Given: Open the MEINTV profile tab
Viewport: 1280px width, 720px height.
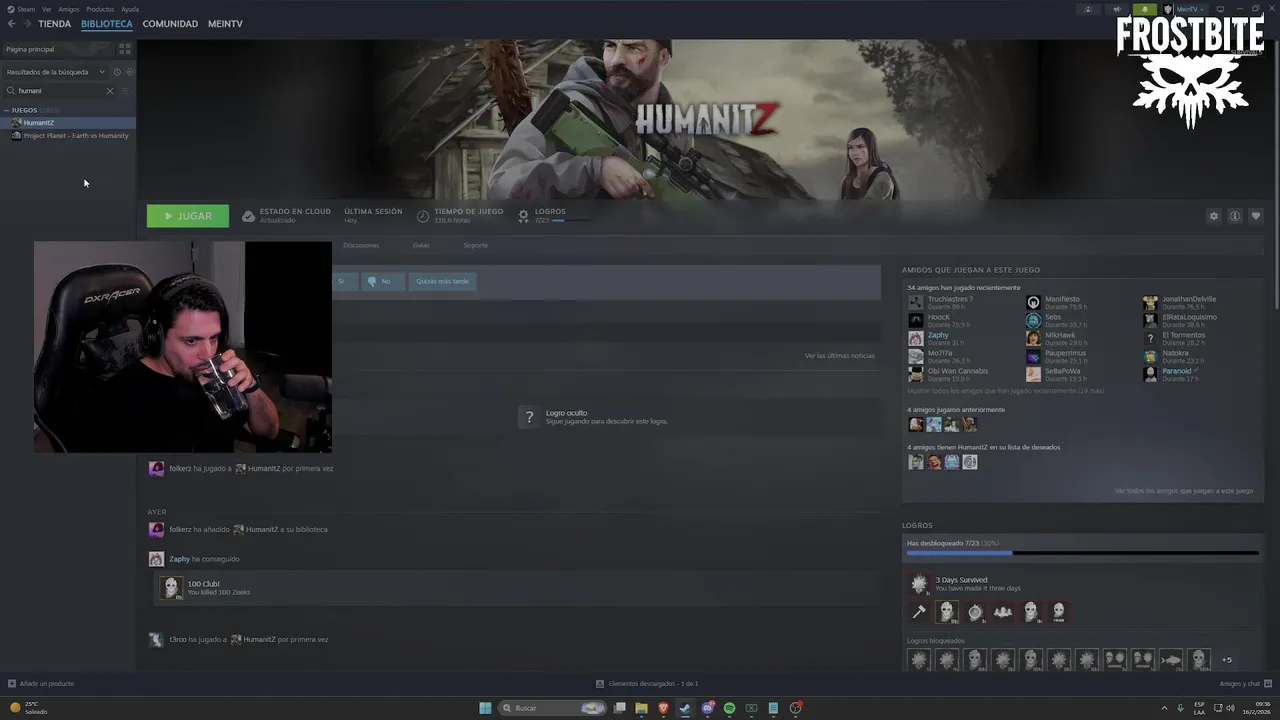Looking at the screenshot, I should [225, 24].
